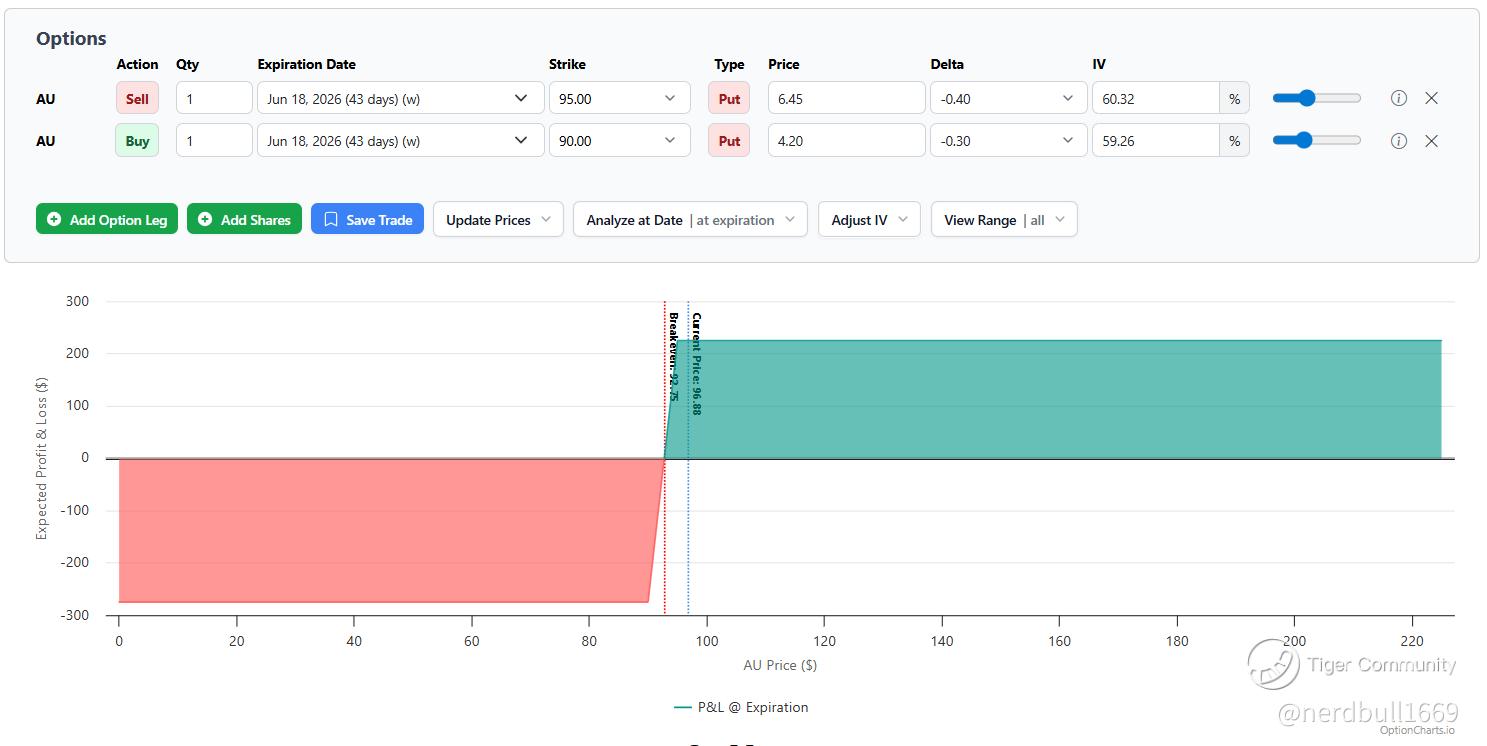
Task: Expand the Adjust IV dropdown
Action: tap(869, 220)
